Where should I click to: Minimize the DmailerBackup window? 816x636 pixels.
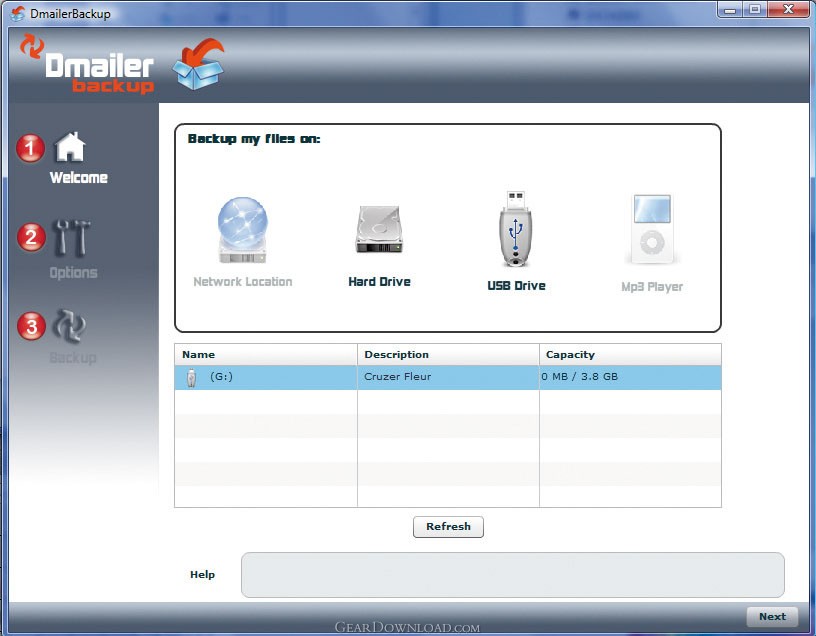coord(730,10)
